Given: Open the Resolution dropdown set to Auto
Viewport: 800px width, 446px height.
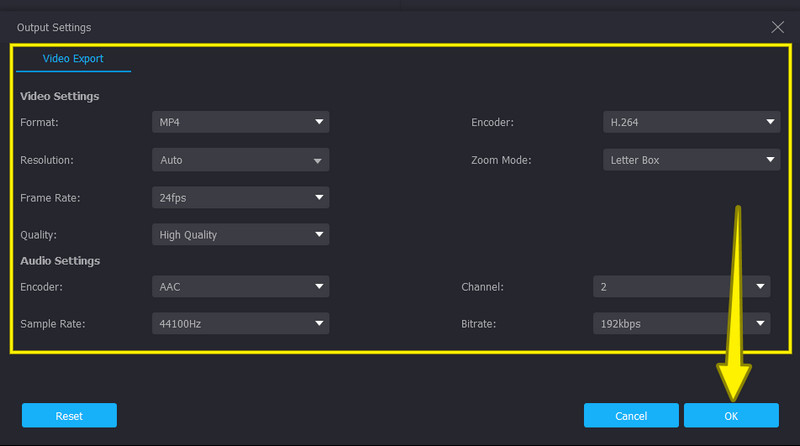Looking at the screenshot, I should 240,160.
